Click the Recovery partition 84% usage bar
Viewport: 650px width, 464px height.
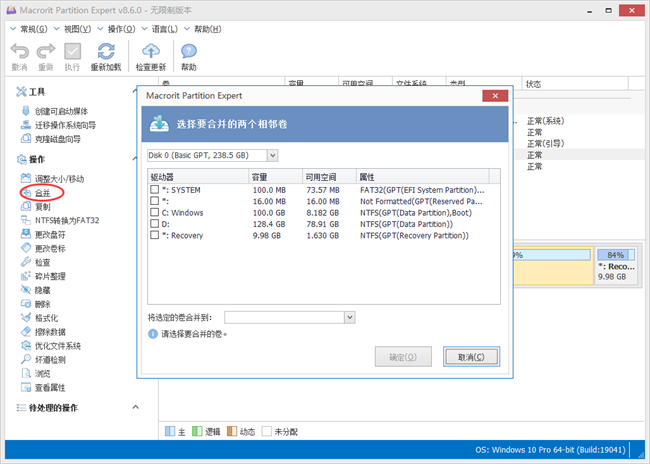616,255
